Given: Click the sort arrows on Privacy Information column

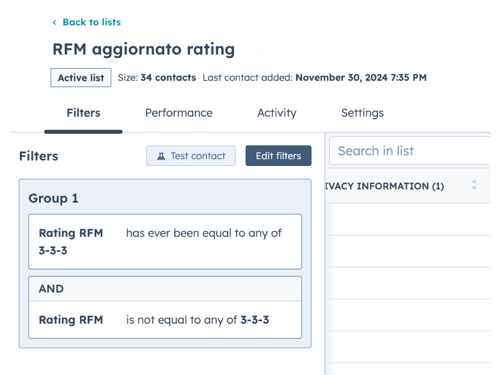Looking at the screenshot, I should (x=474, y=185).
